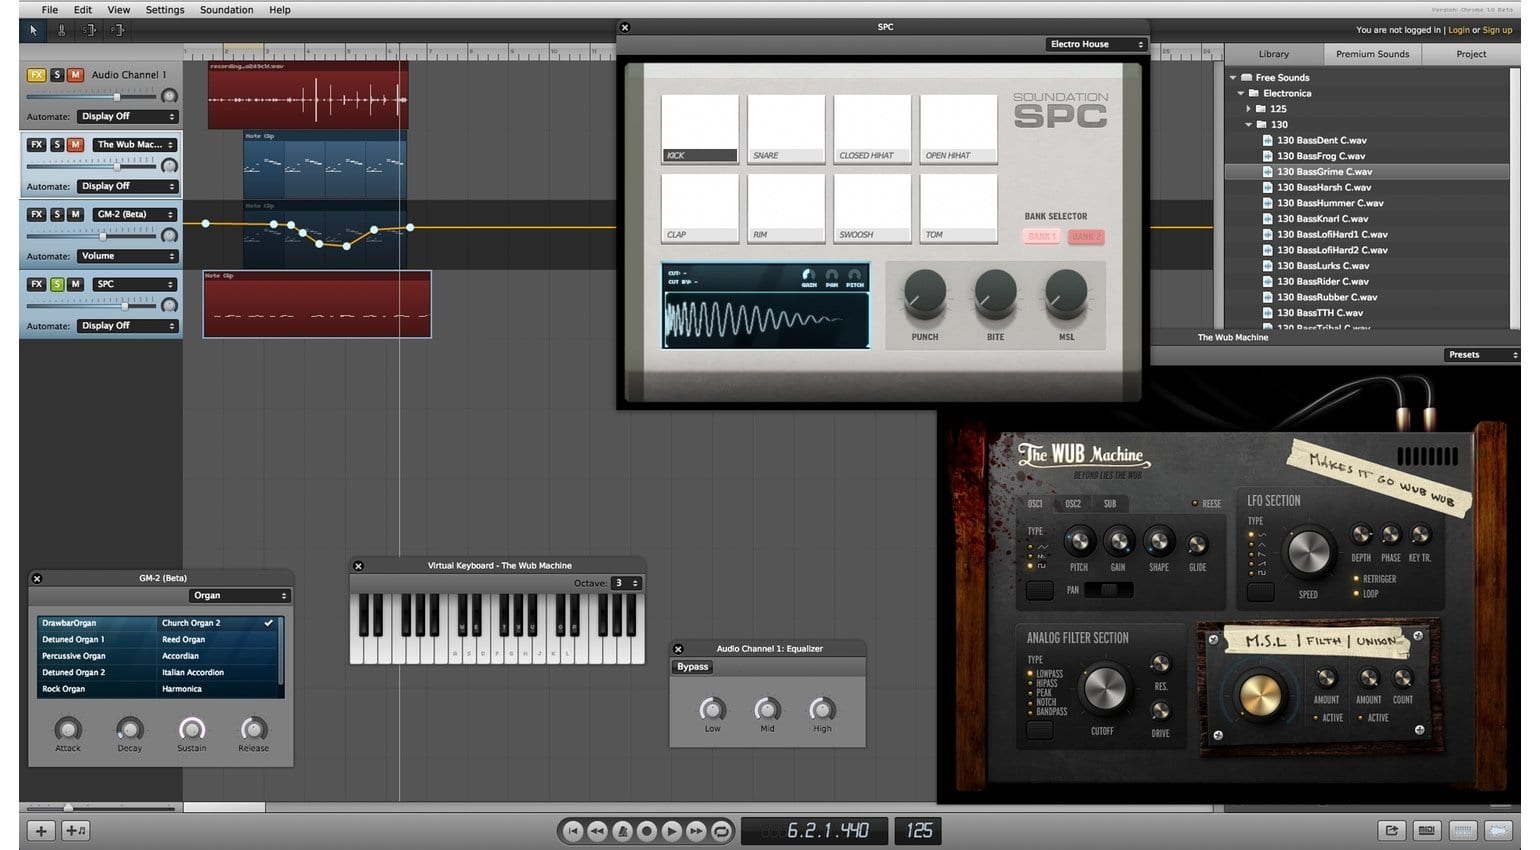Open the GM-2 (Beta) instrument dropdown
Image resolution: width=1540 pixels, height=850 pixels.
135,214
